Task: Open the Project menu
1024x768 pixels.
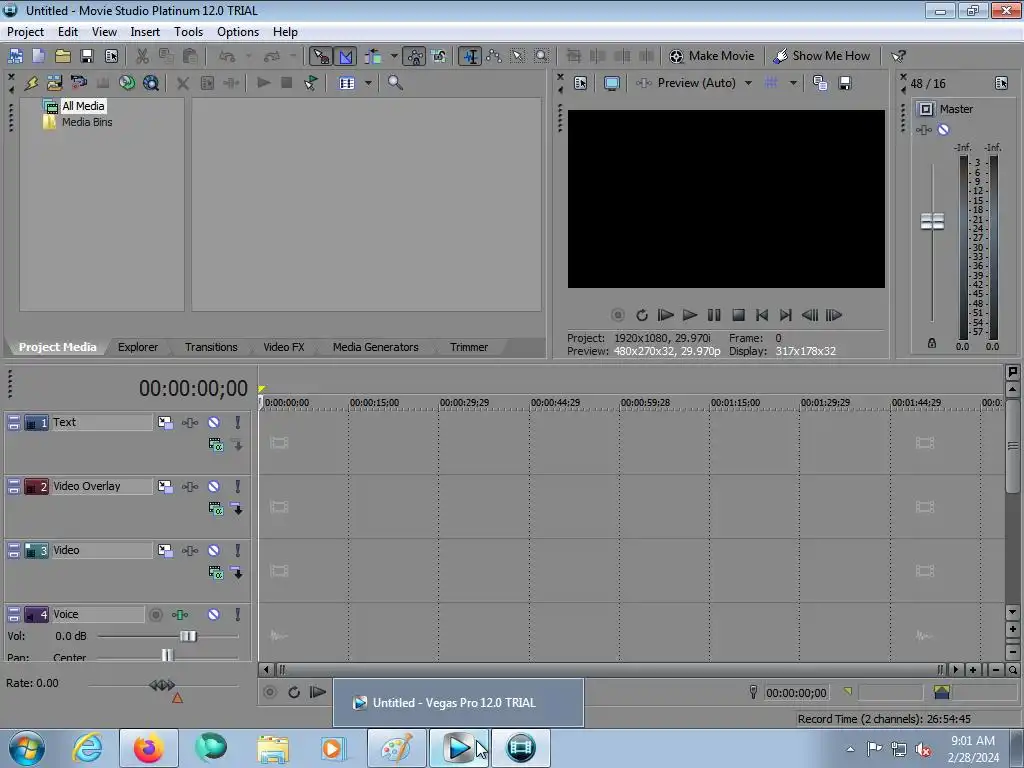Action: coord(25,31)
